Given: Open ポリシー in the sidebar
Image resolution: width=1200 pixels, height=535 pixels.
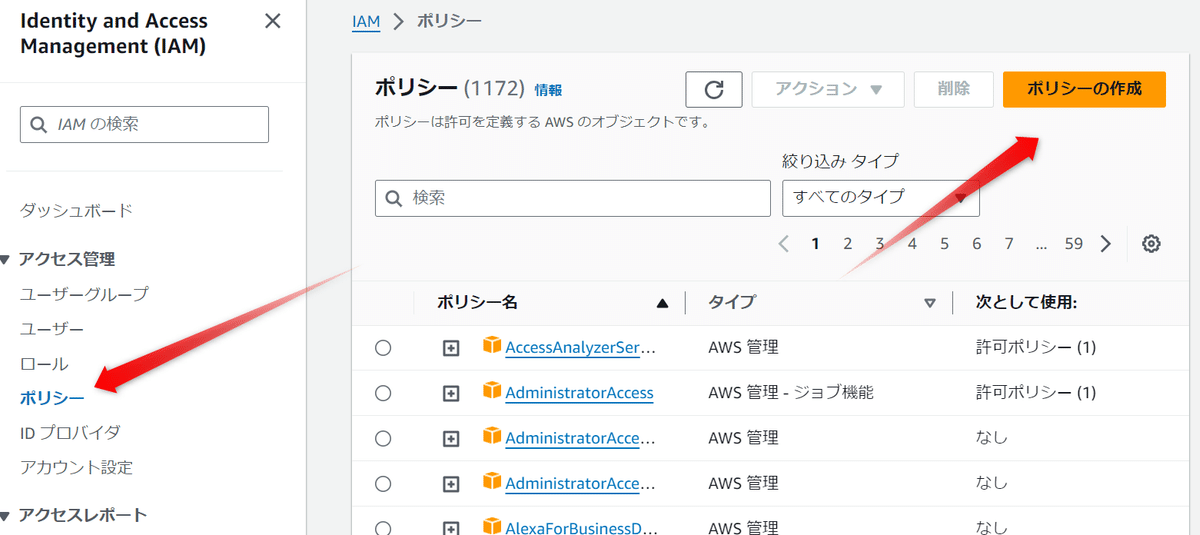Looking at the screenshot, I should [x=52, y=398].
